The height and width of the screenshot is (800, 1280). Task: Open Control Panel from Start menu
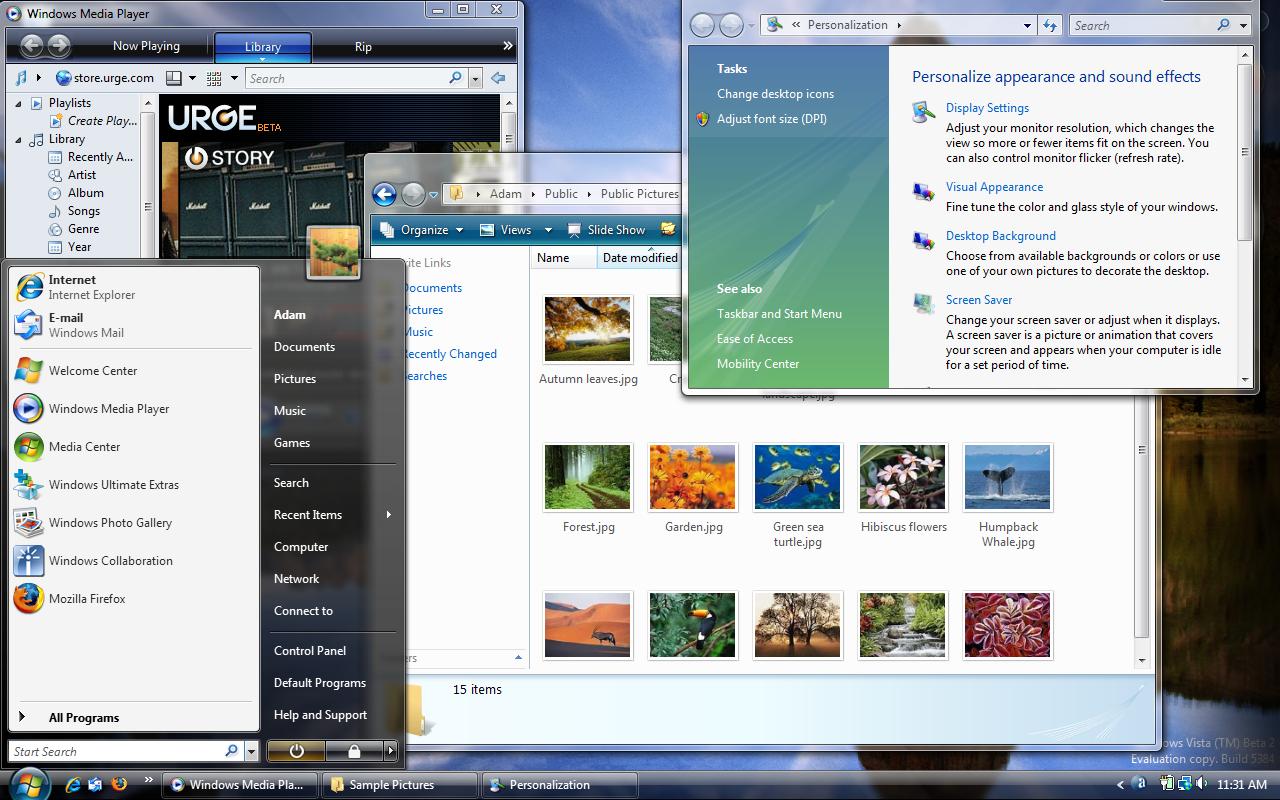click(x=310, y=651)
